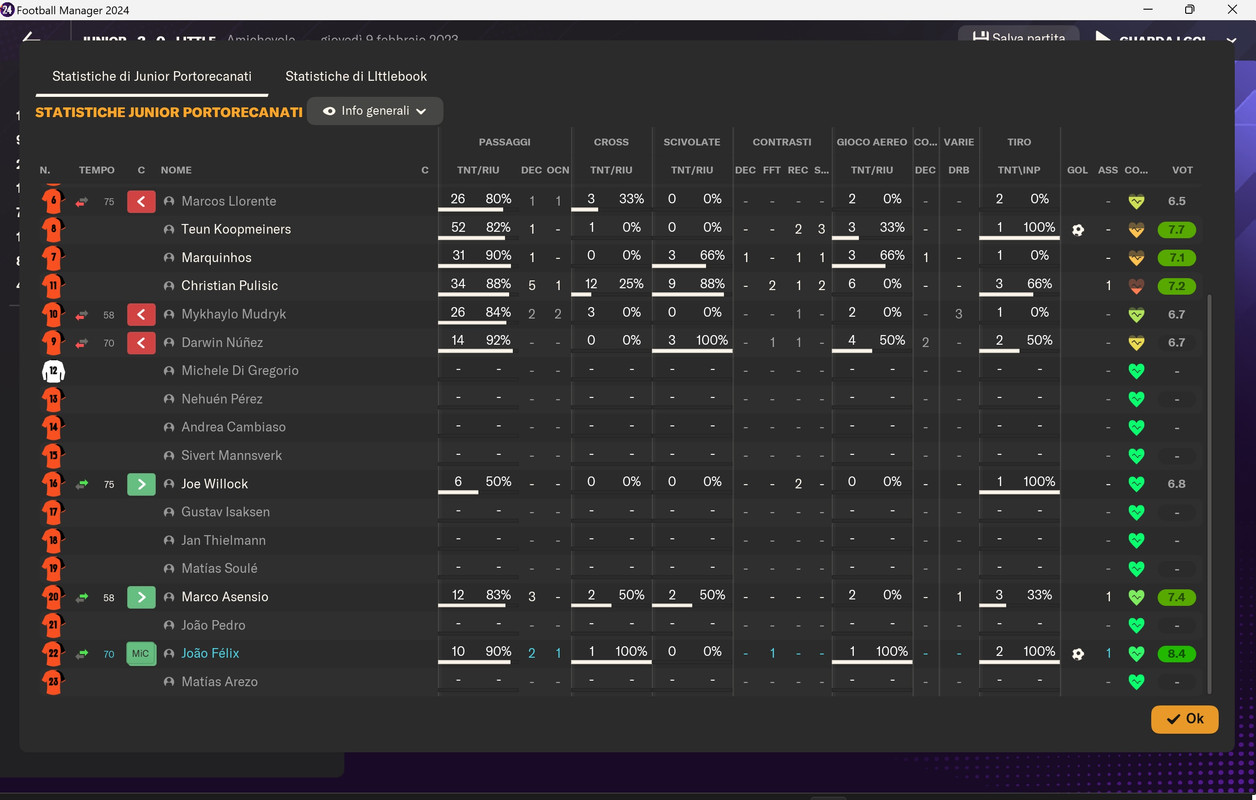The width and height of the screenshot is (1256, 800).
Task: Click the SCIVOLATE group header
Action: pos(692,142)
